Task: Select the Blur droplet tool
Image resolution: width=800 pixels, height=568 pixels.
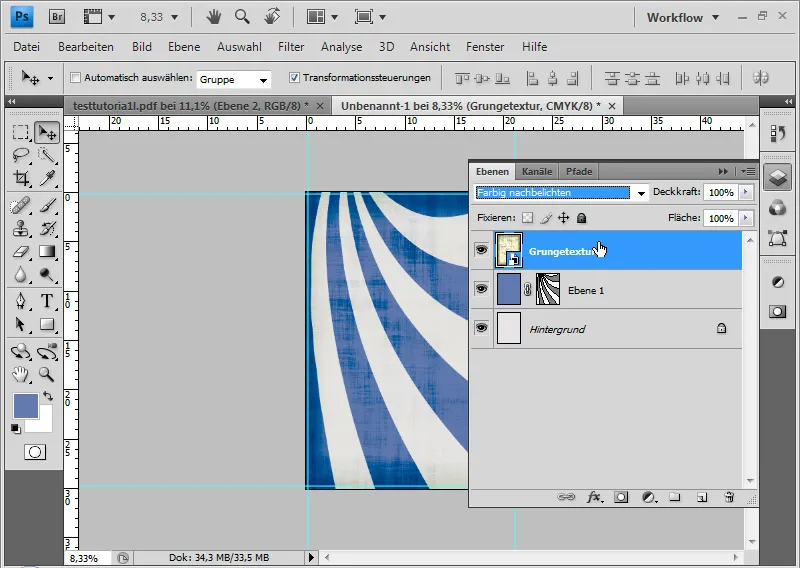Action: pyautogui.click(x=20, y=275)
